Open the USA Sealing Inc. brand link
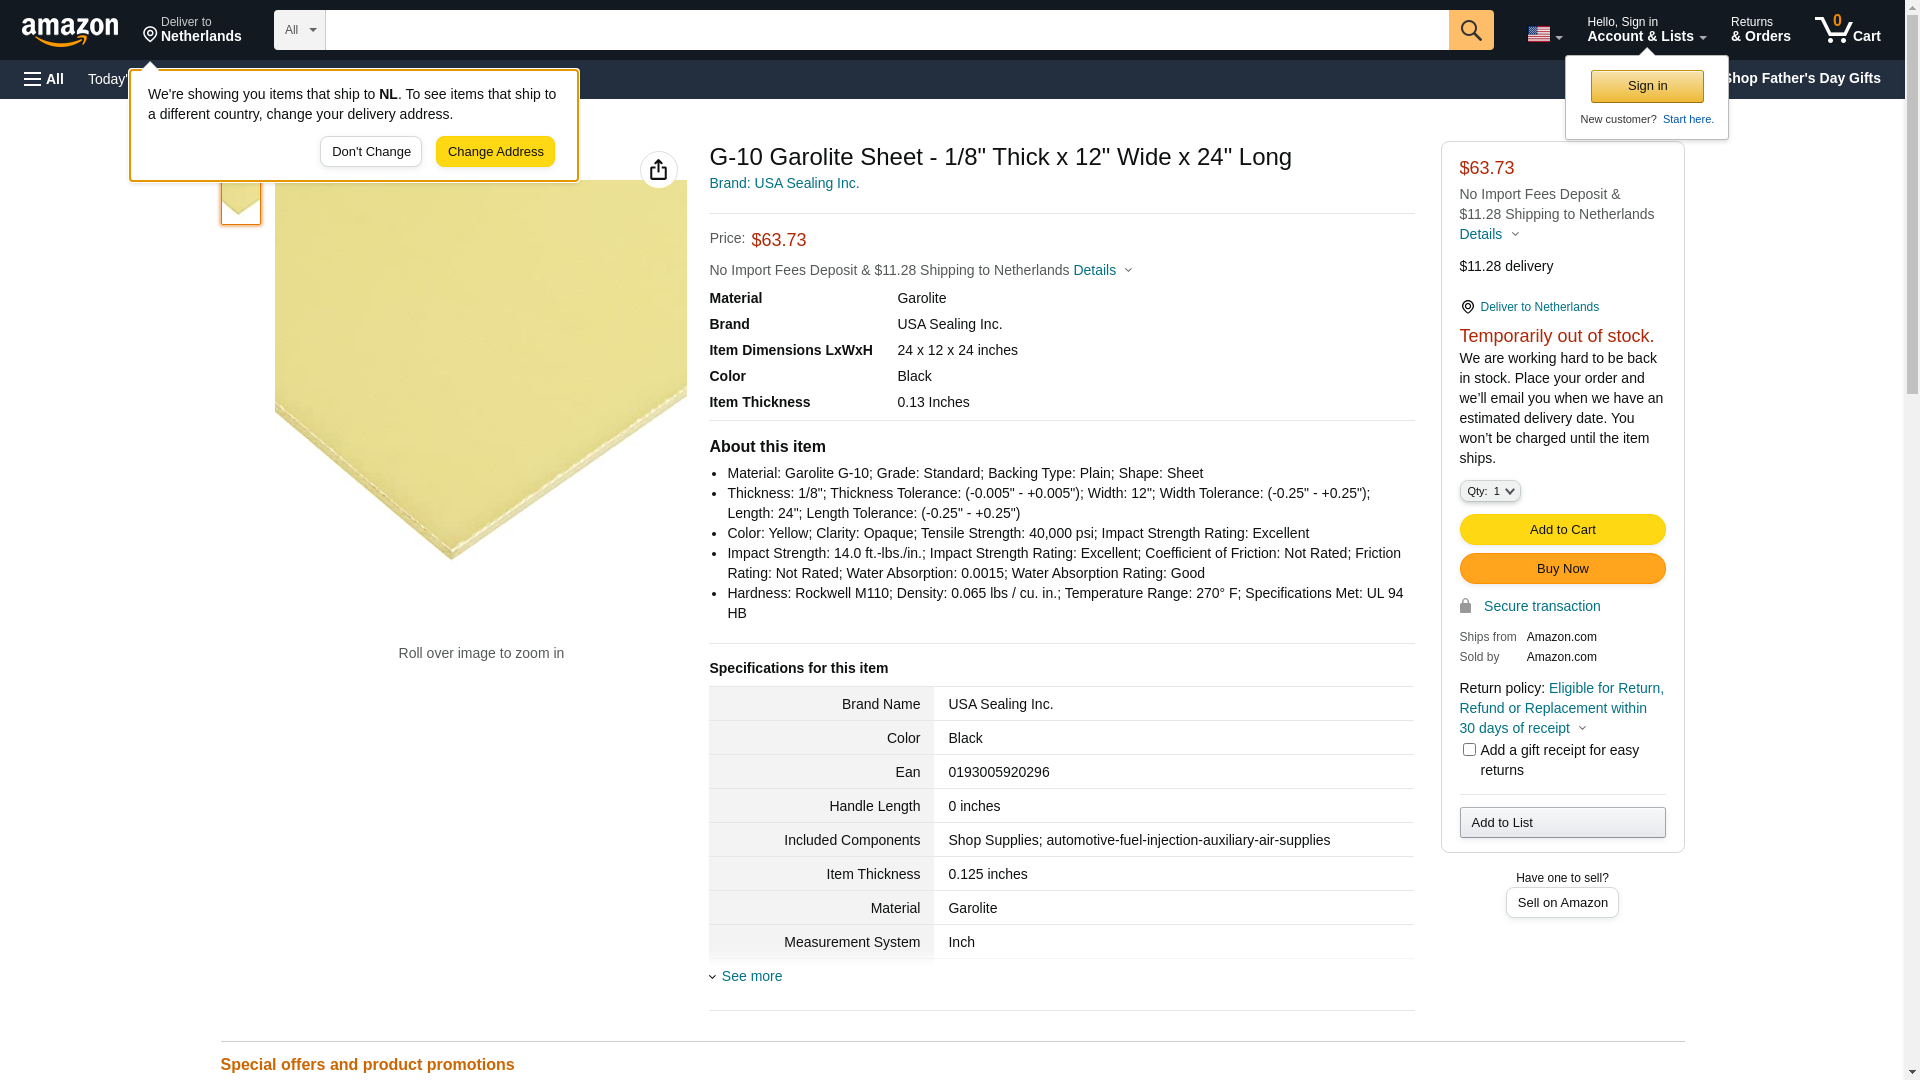1920x1080 pixels. coord(783,183)
